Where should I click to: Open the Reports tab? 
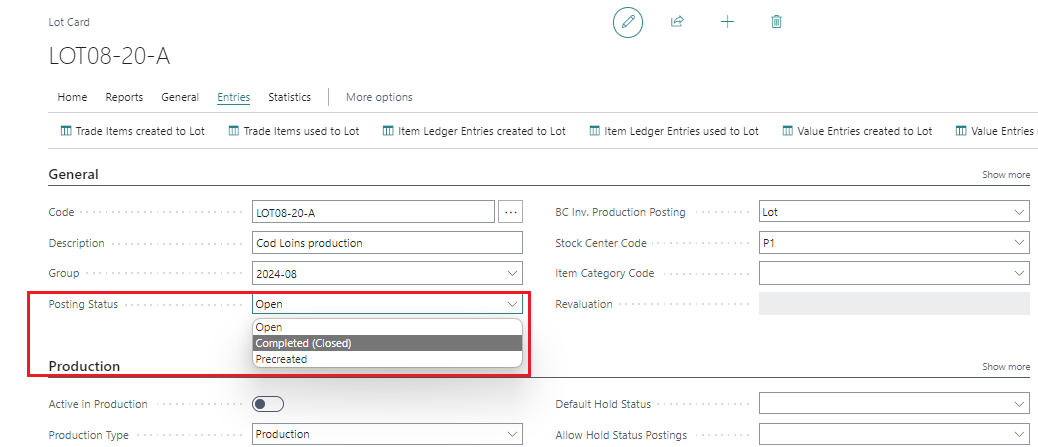click(124, 97)
